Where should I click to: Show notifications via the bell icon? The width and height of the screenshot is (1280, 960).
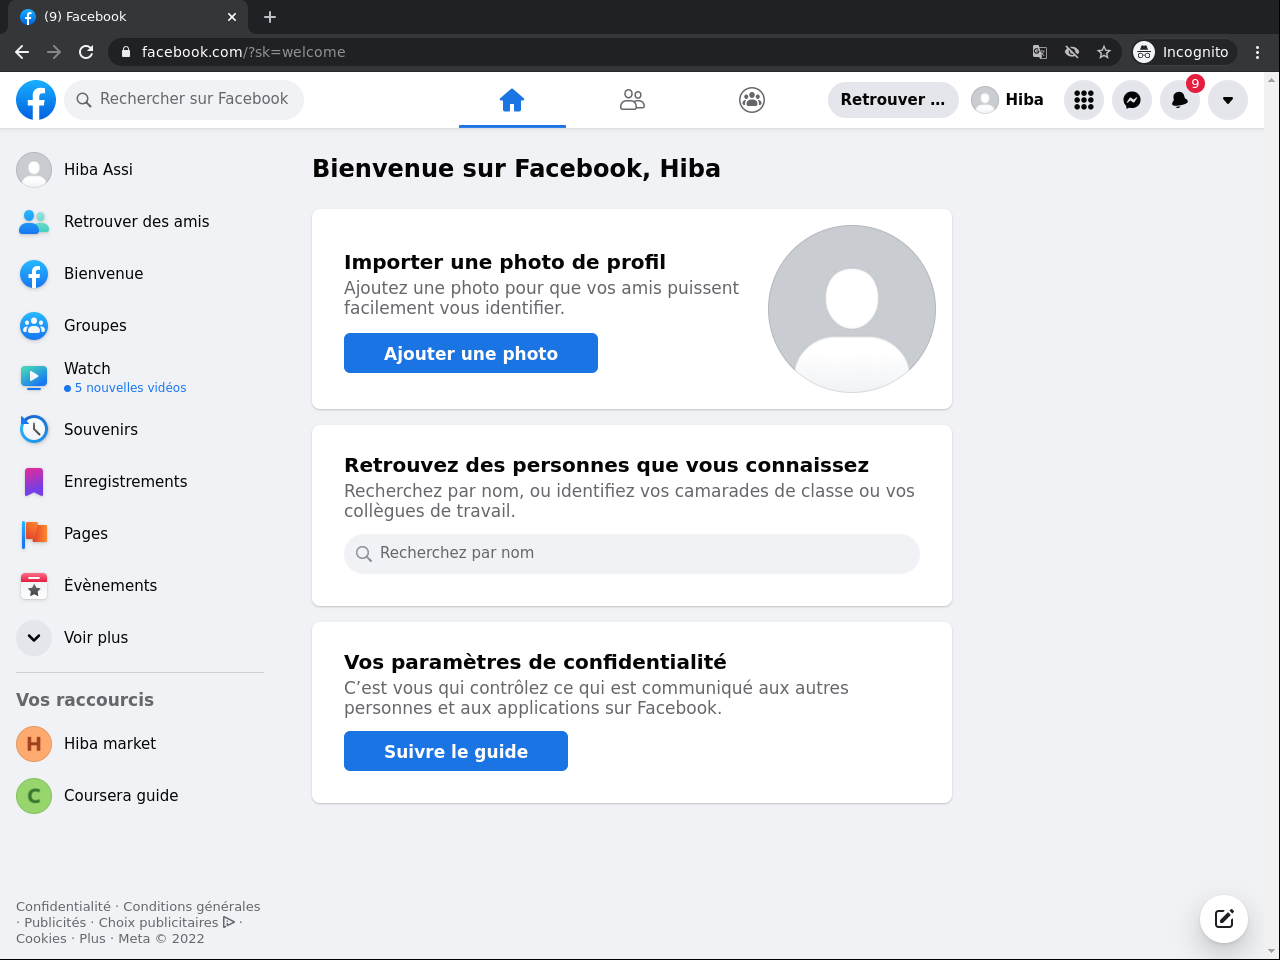1180,100
